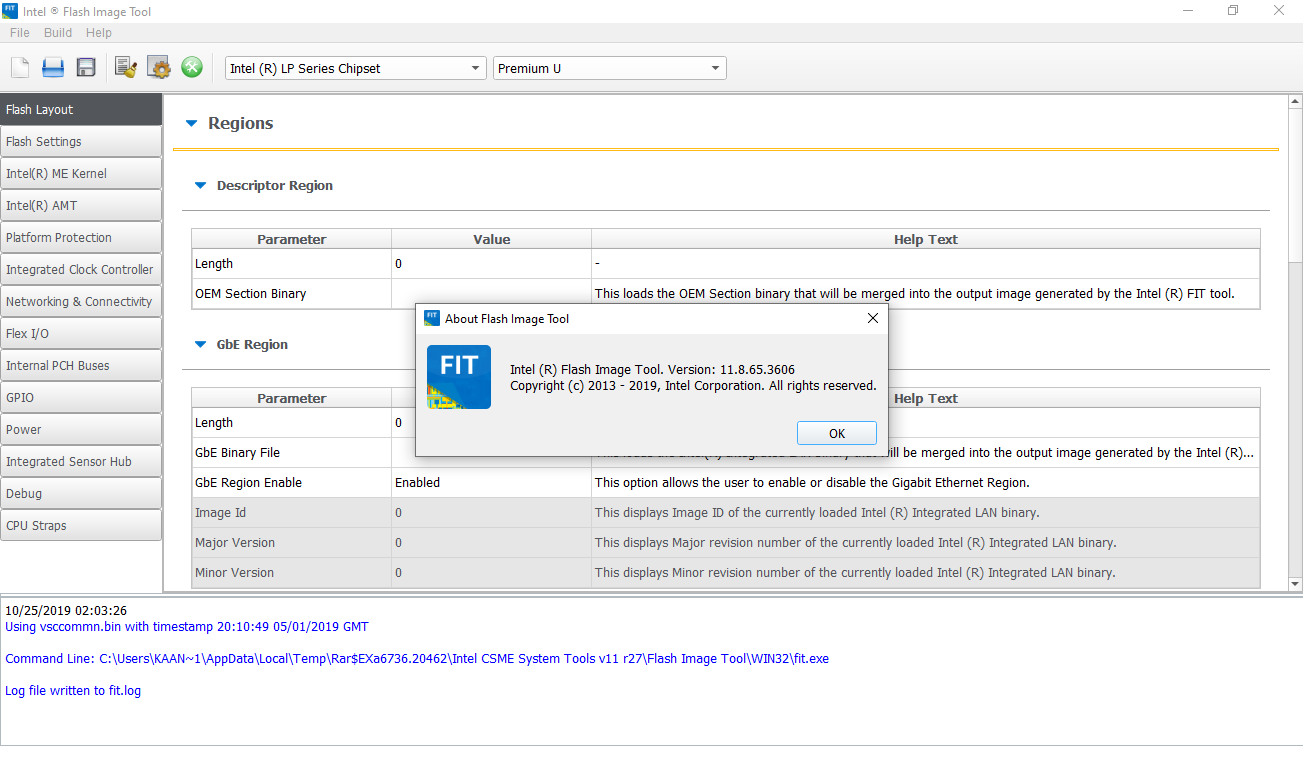Click the 'GbE Binary File' parameter cell
The height and width of the screenshot is (768, 1303).
coord(292,453)
